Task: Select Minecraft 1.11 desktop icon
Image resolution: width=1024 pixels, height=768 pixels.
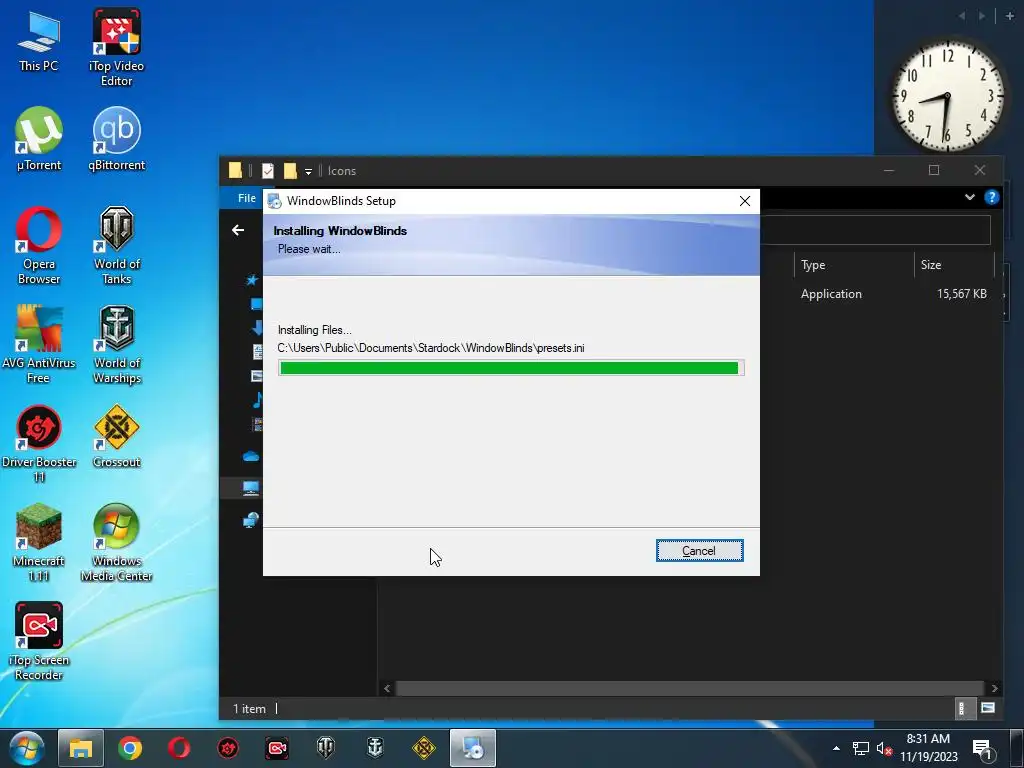Action: (39, 543)
